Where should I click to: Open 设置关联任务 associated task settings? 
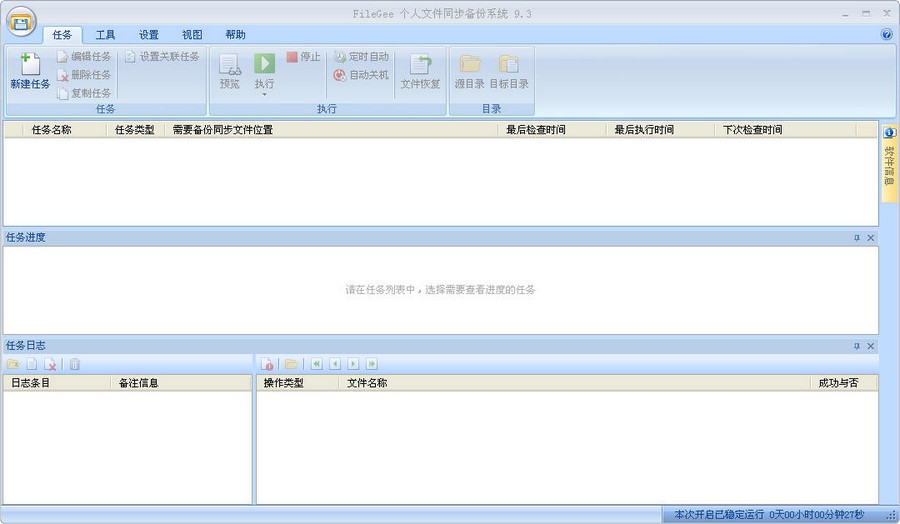[162, 56]
